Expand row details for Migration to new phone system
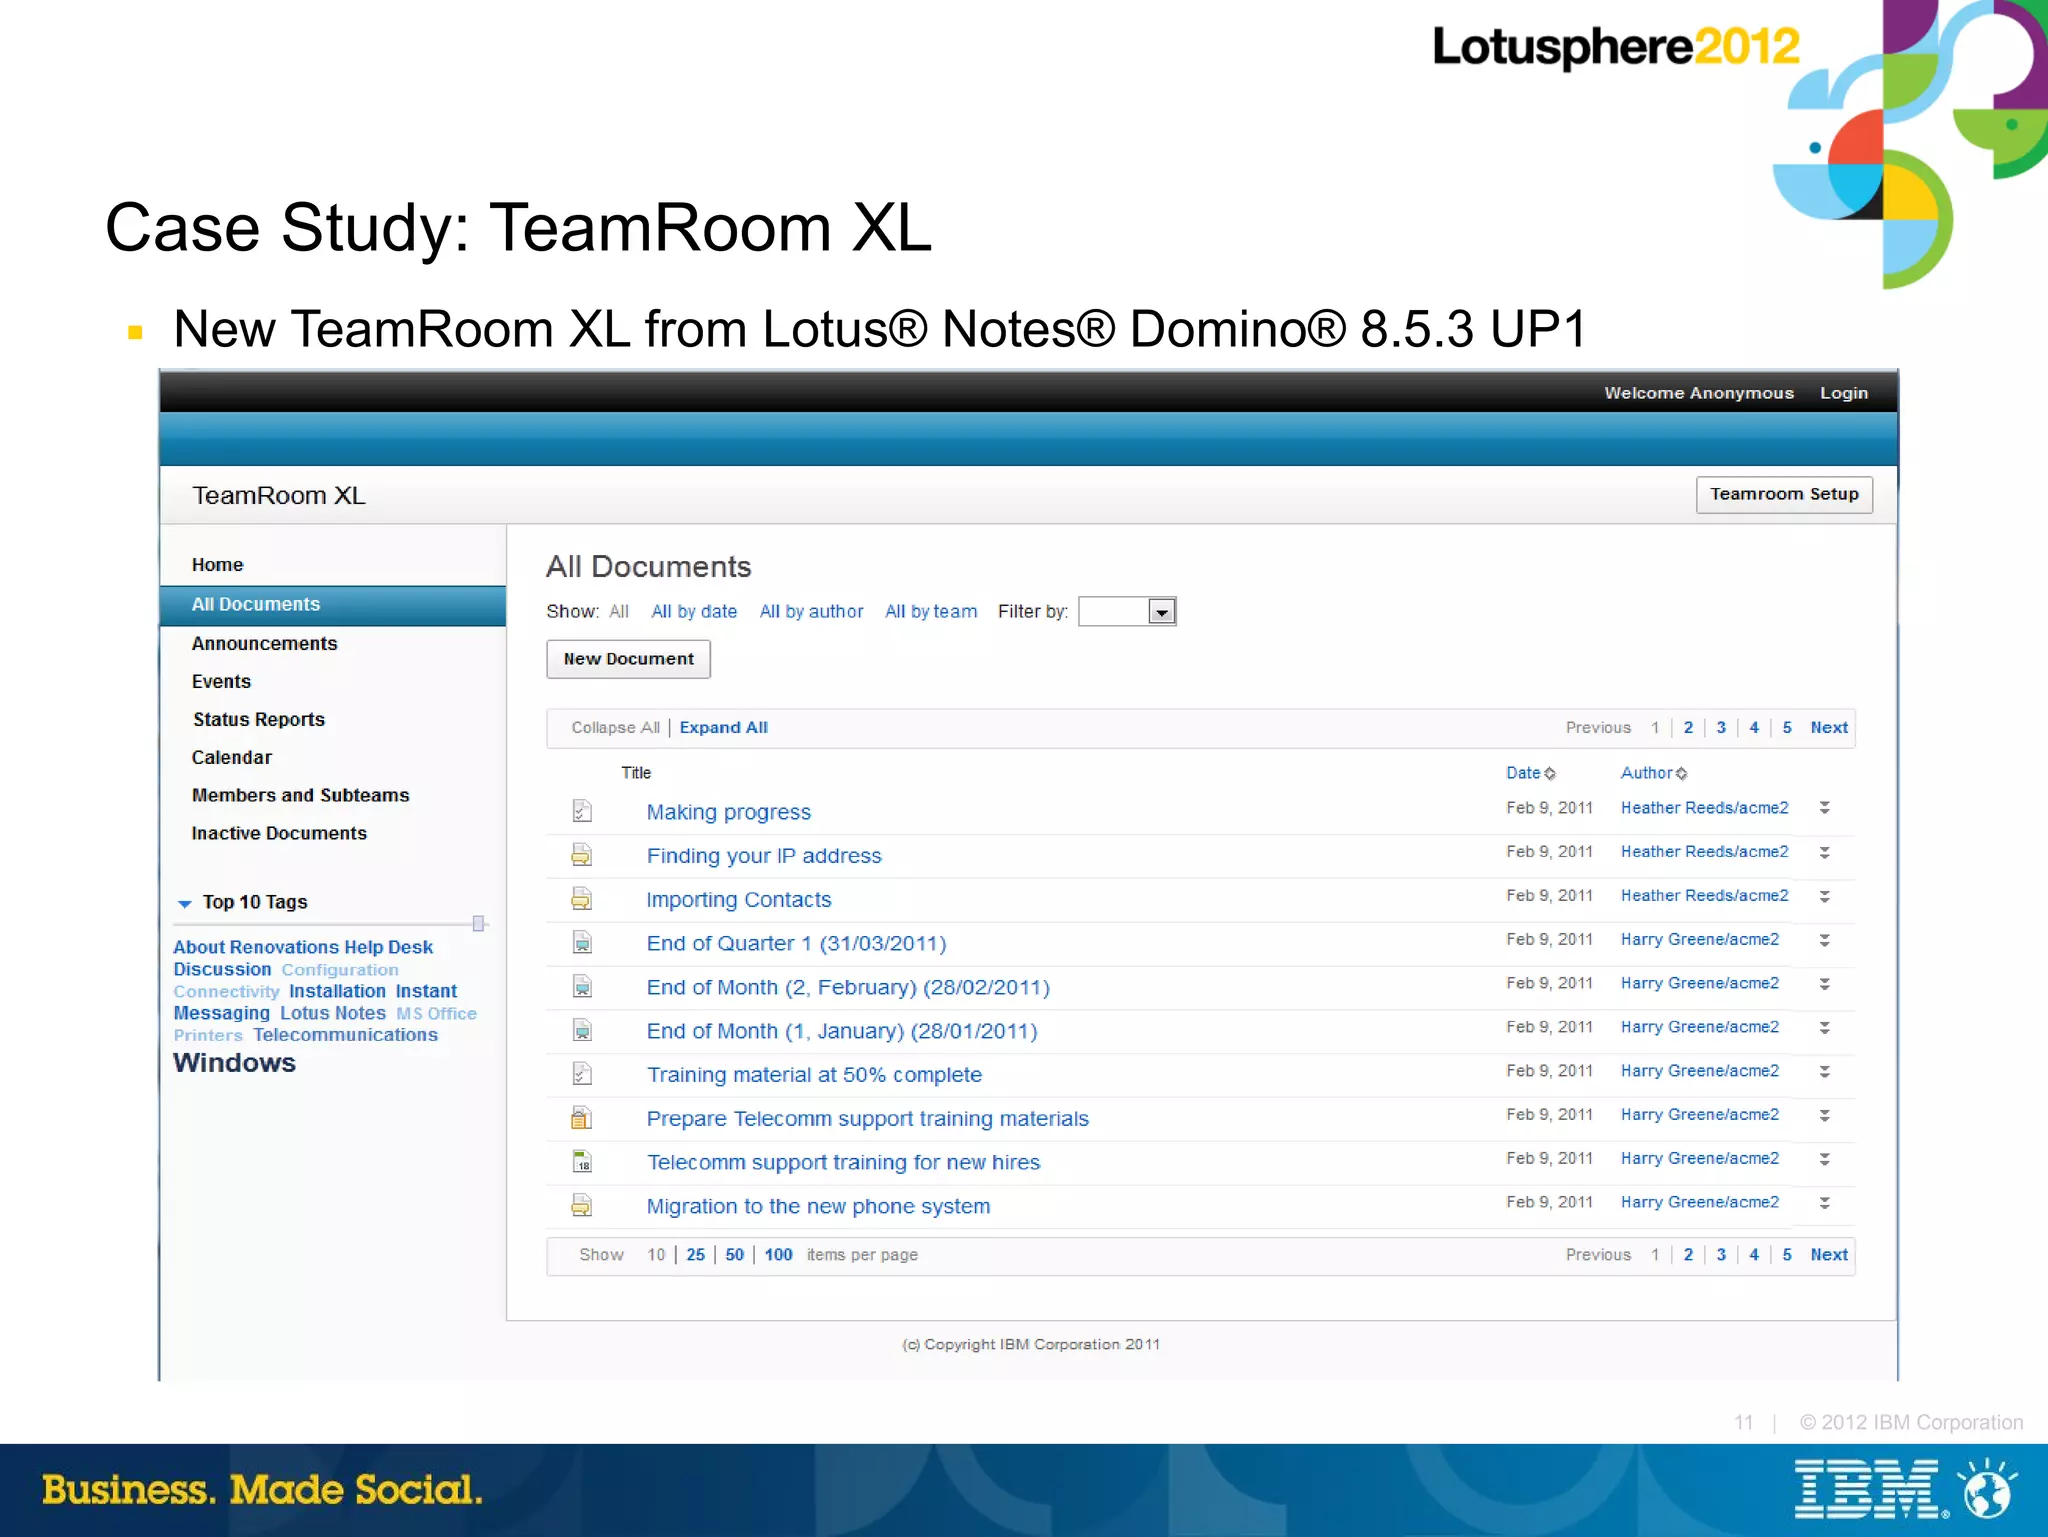Screen dimensions: 2048x1537 tap(1824, 1203)
